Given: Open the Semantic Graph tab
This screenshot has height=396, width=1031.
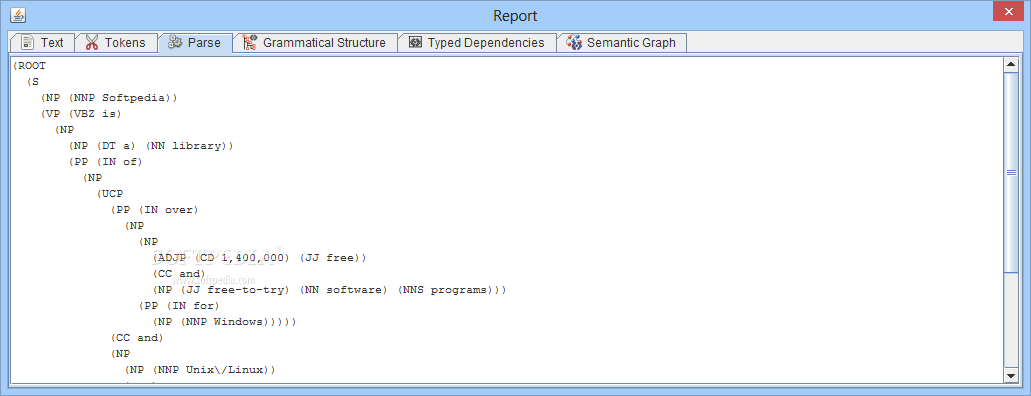Looking at the screenshot, I should [622, 43].
